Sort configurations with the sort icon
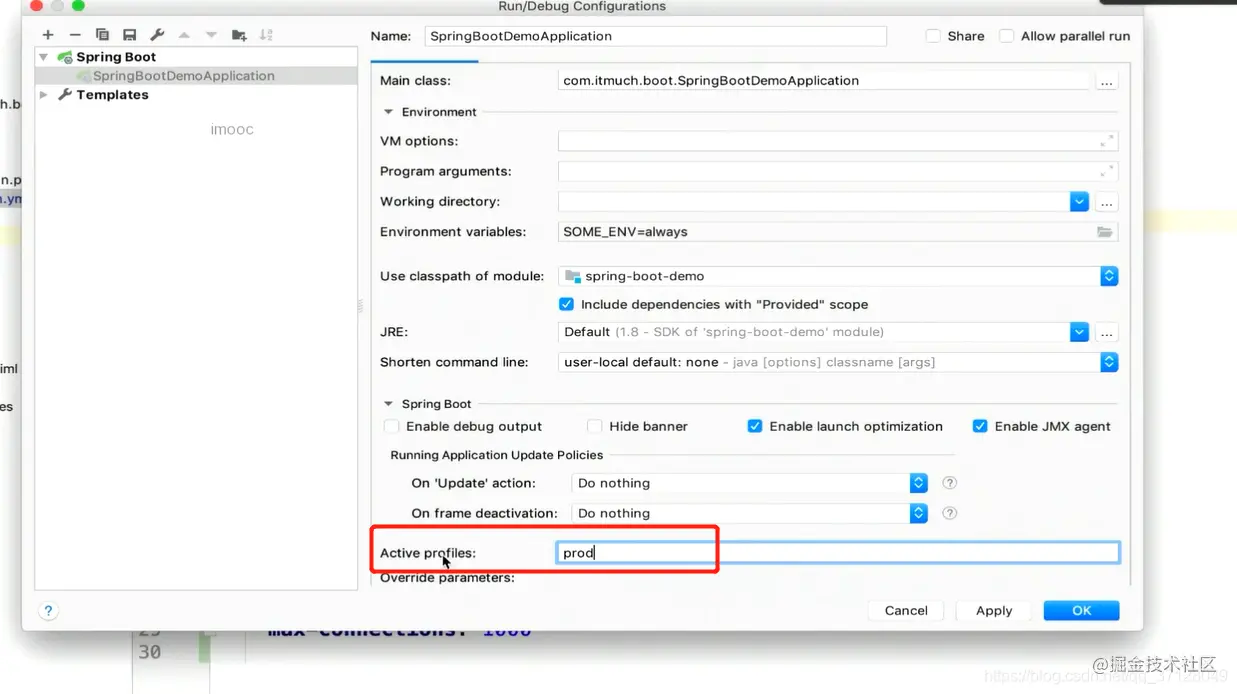This screenshot has height=694, width=1237. 266,35
